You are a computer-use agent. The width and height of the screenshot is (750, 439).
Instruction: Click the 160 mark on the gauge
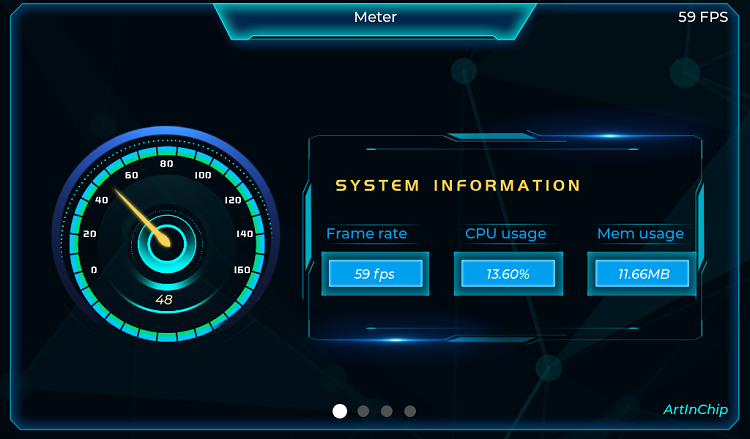241,270
